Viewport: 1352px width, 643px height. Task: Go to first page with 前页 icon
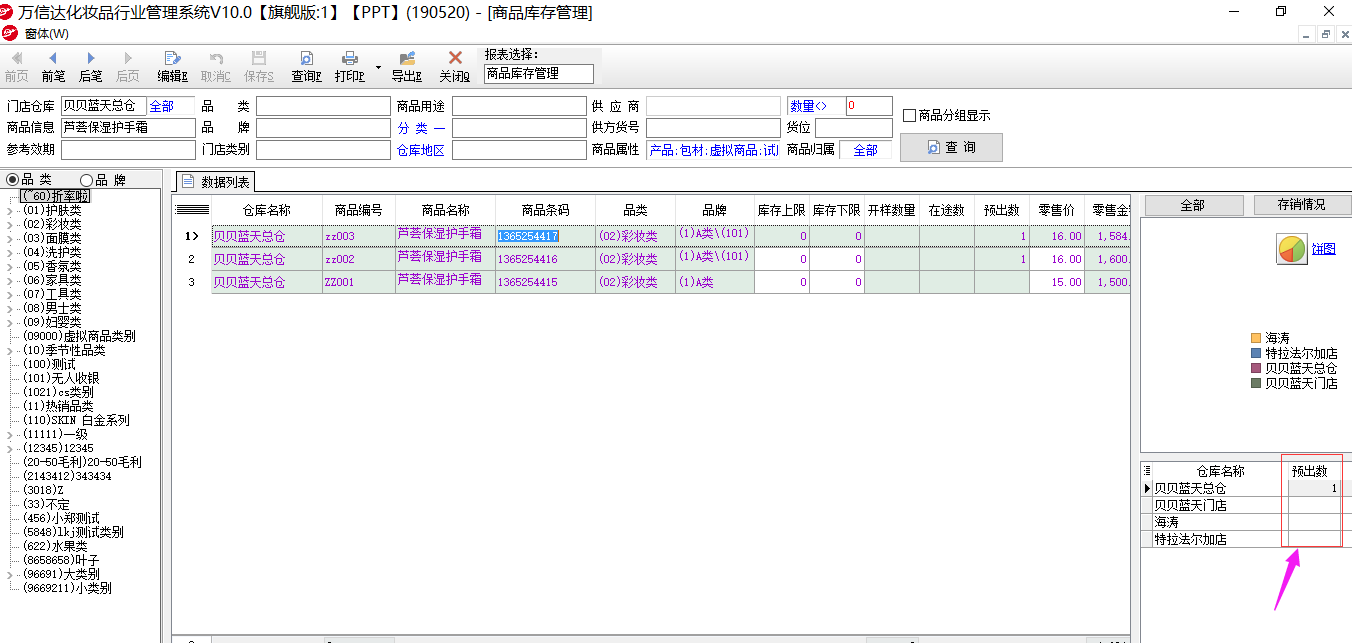(x=16, y=58)
